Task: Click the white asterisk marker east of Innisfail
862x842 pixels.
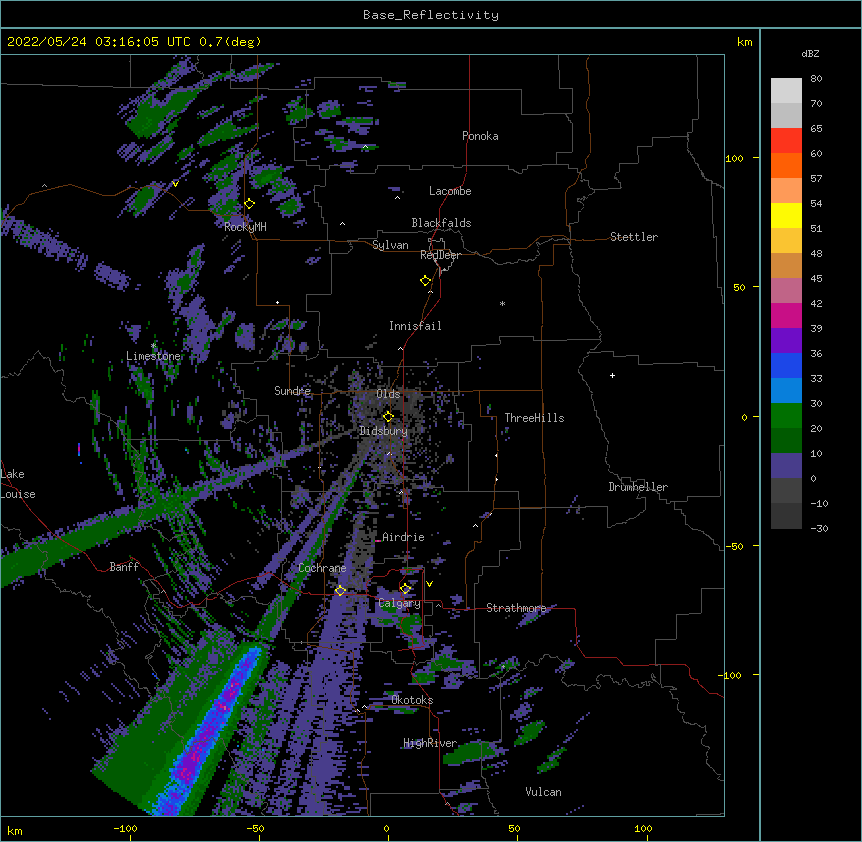Action: [x=502, y=303]
